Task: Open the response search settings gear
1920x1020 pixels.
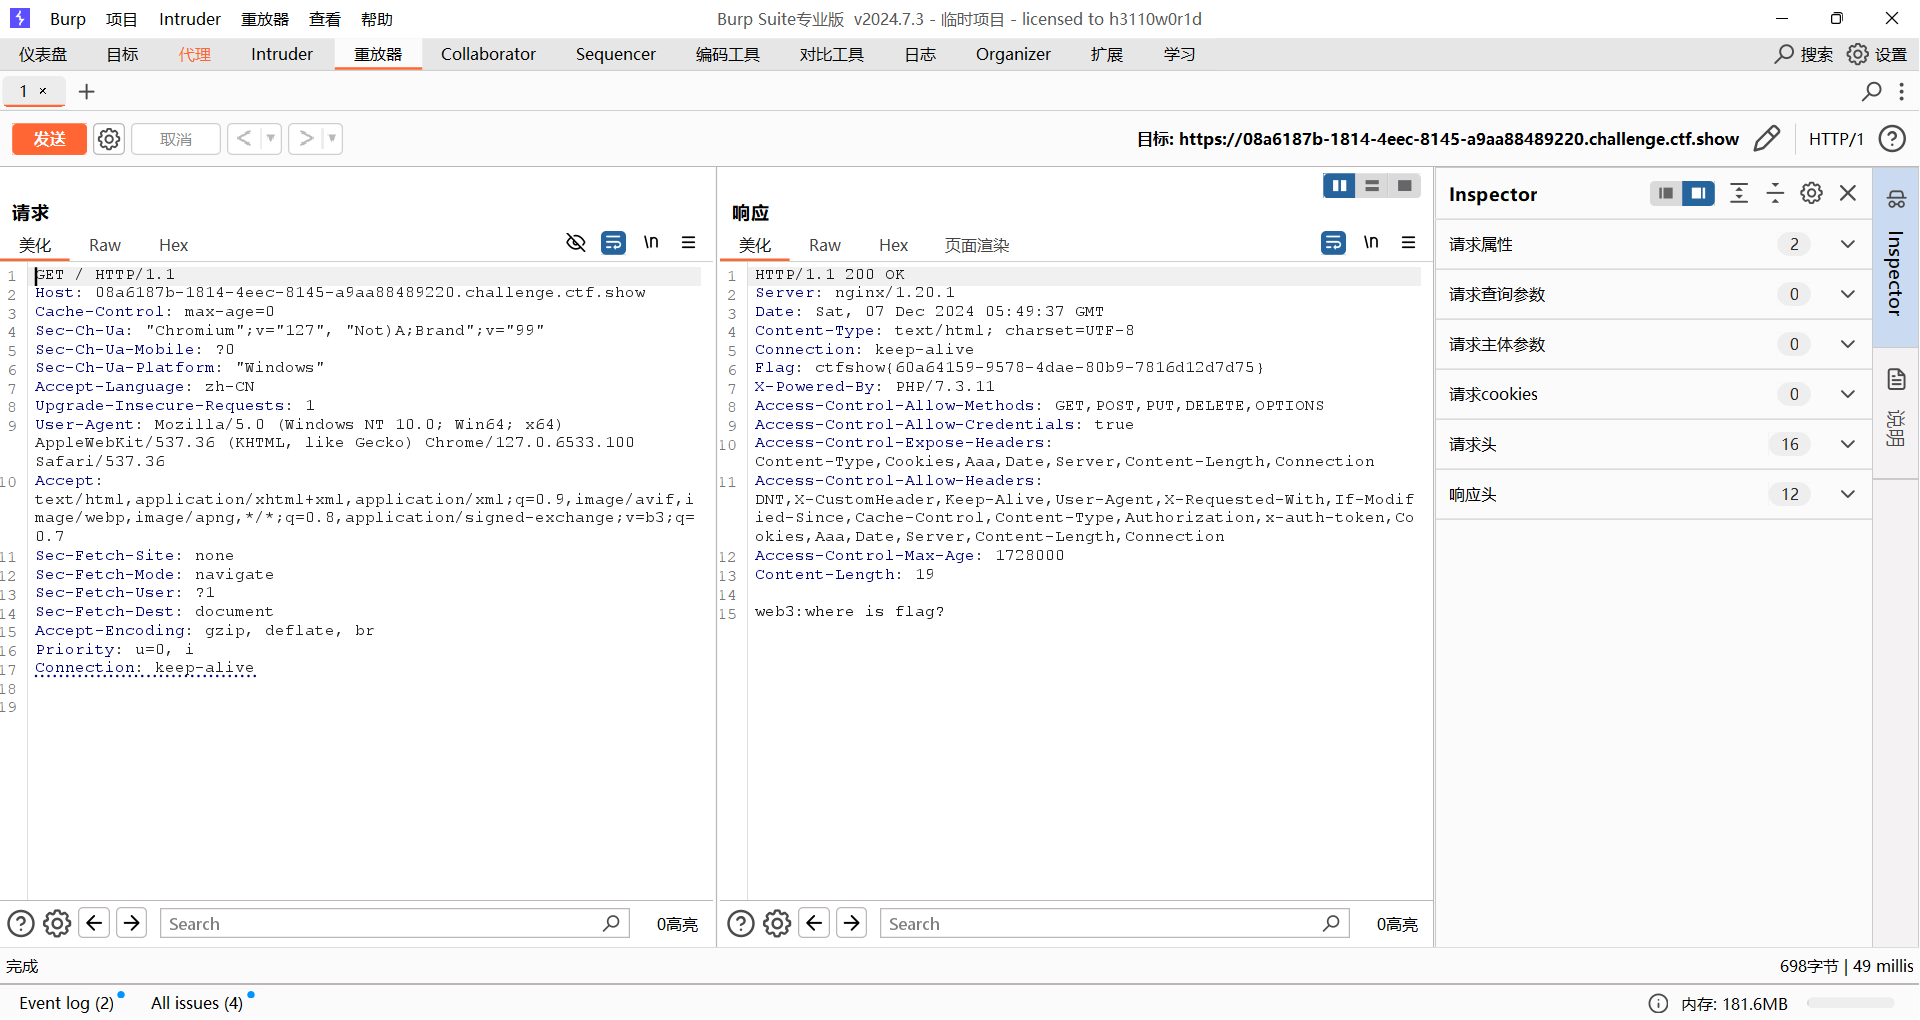Action: pos(777,923)
